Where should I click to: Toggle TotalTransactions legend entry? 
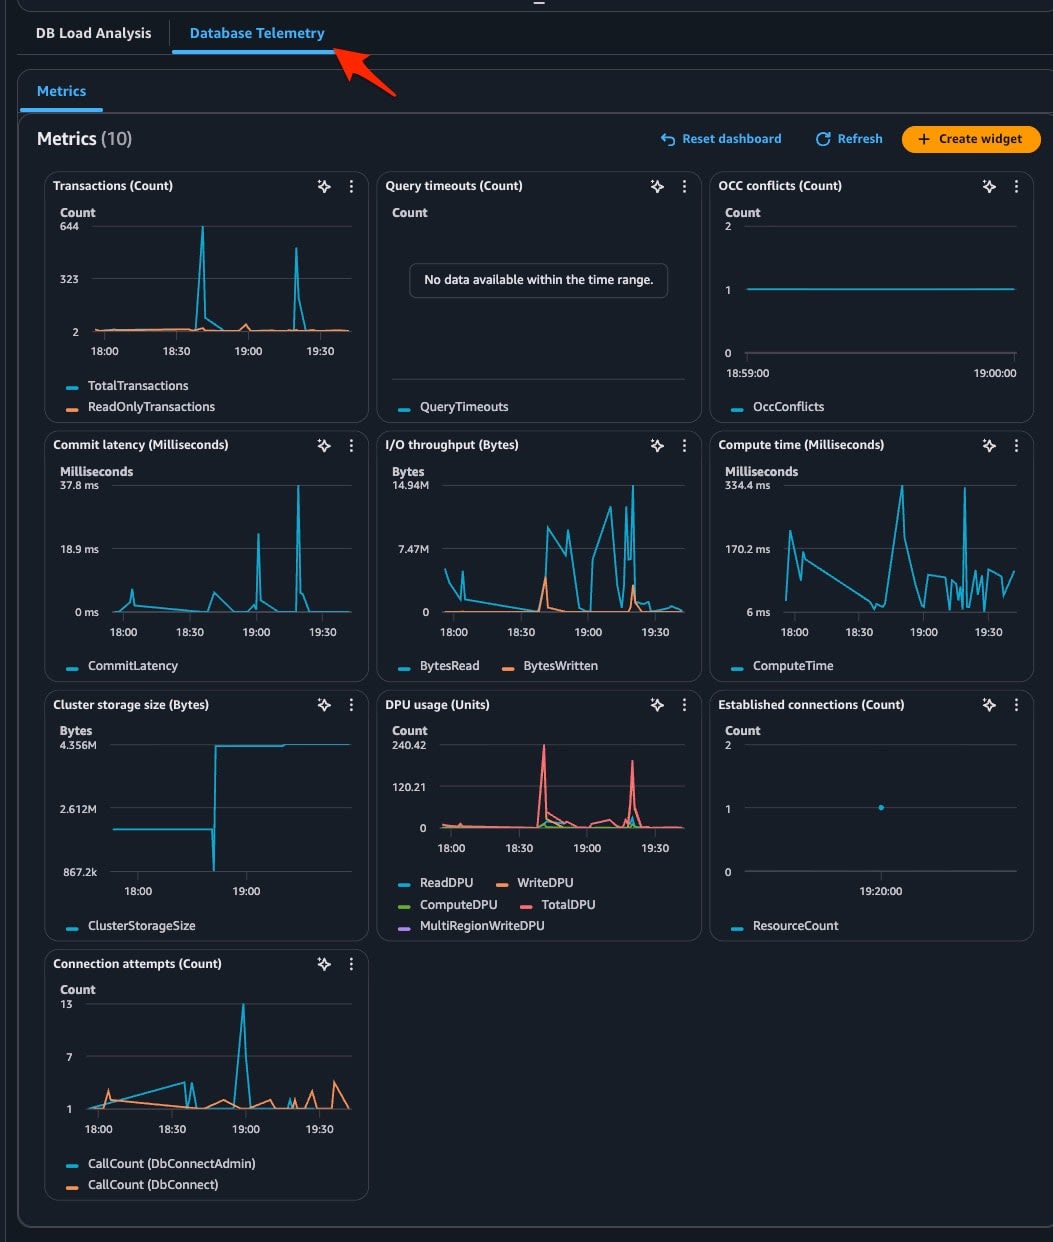(x=127, y=386)
